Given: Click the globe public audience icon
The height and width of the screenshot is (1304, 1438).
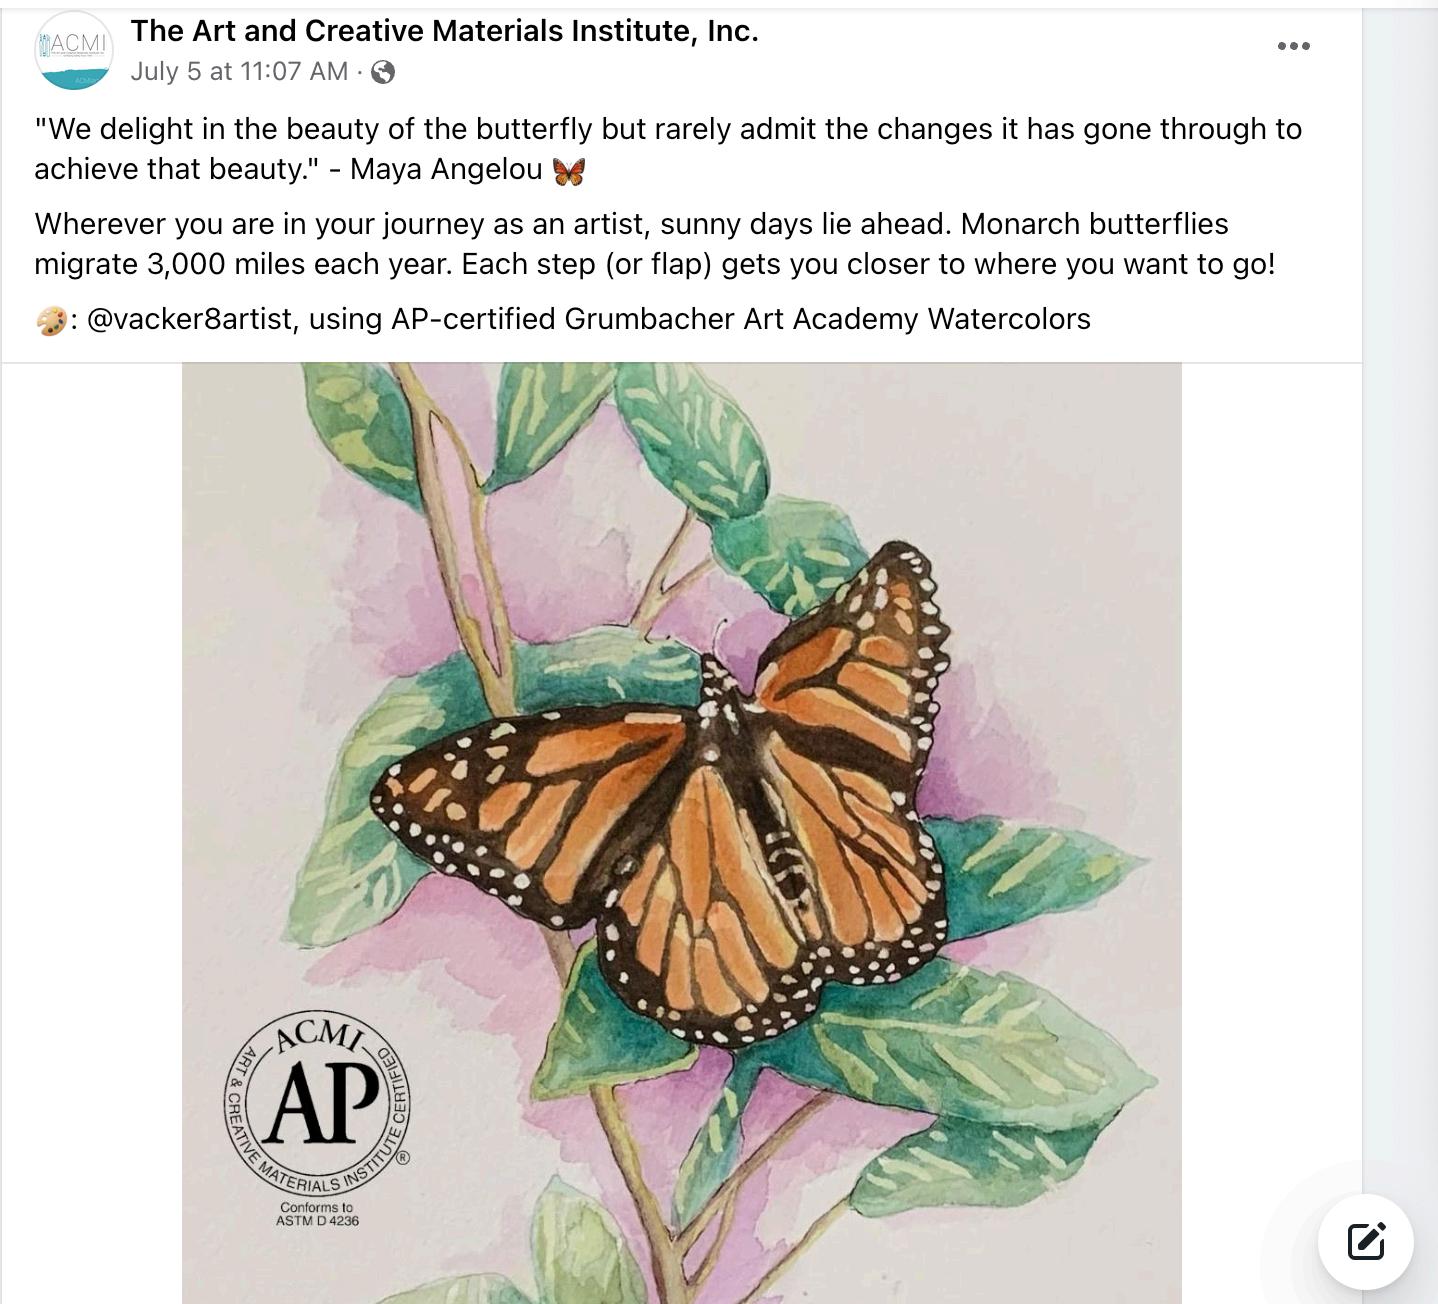Looking at the screenshot, I should coord(383,72).
